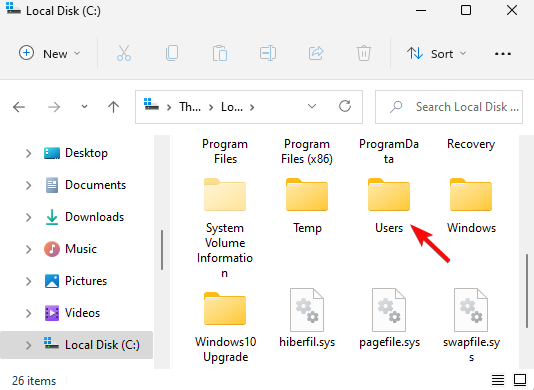Viewport: 534px width, 390px height.
Task: Click the Delete trash icon
Action: [x=364, y=53]
